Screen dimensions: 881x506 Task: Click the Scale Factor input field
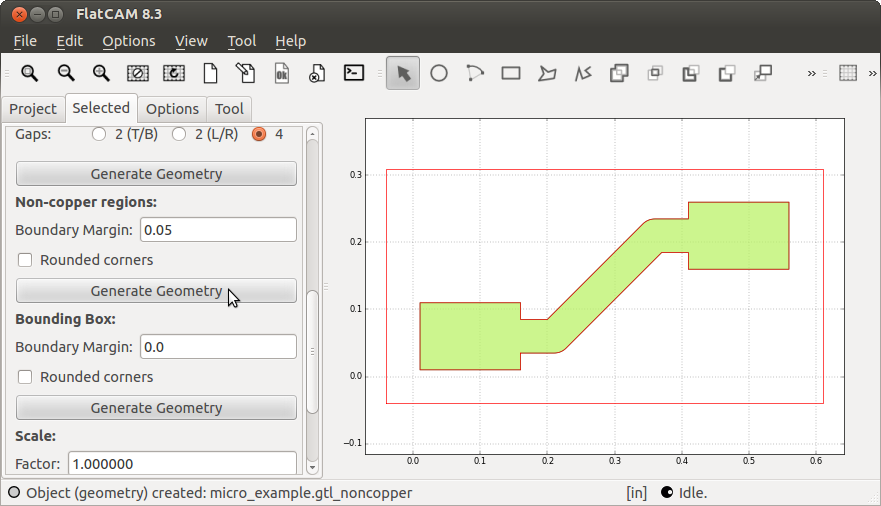(182, 464)
